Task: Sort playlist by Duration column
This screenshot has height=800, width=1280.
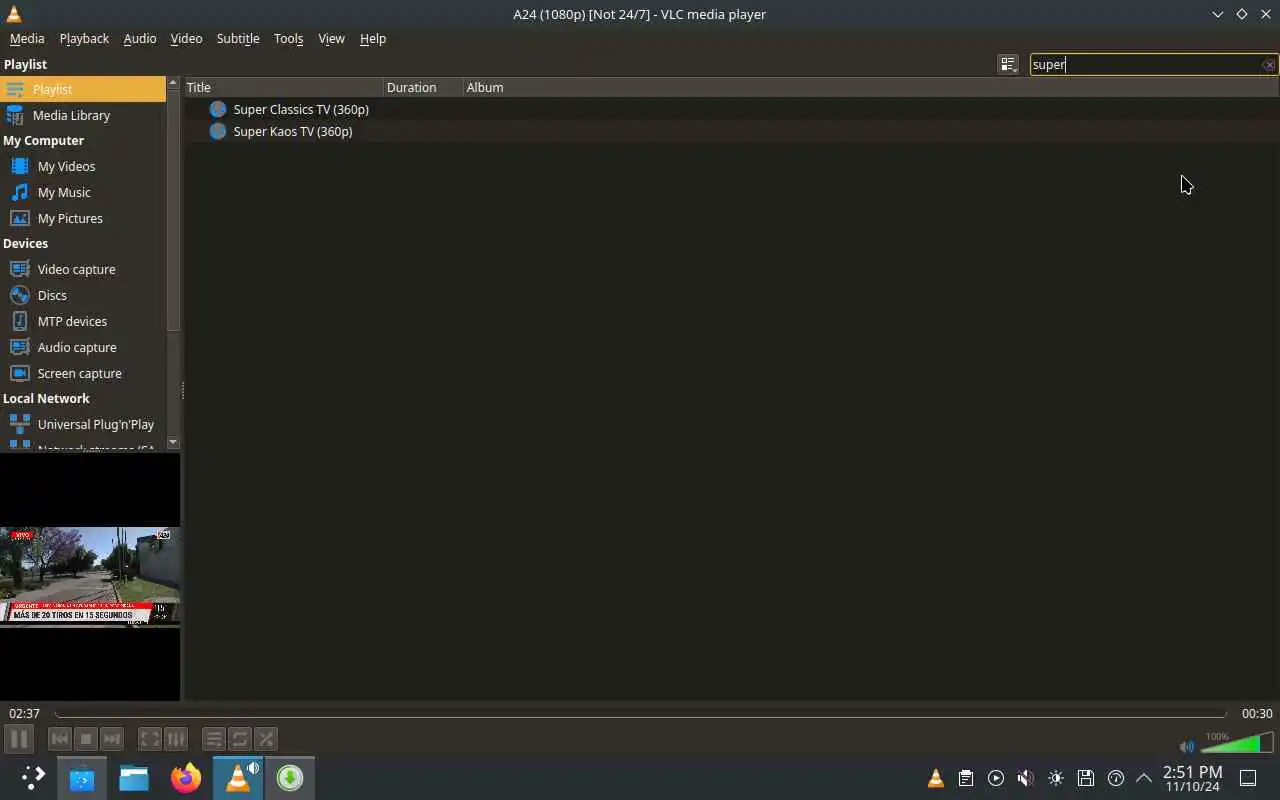Action: (x=423, y=87)
